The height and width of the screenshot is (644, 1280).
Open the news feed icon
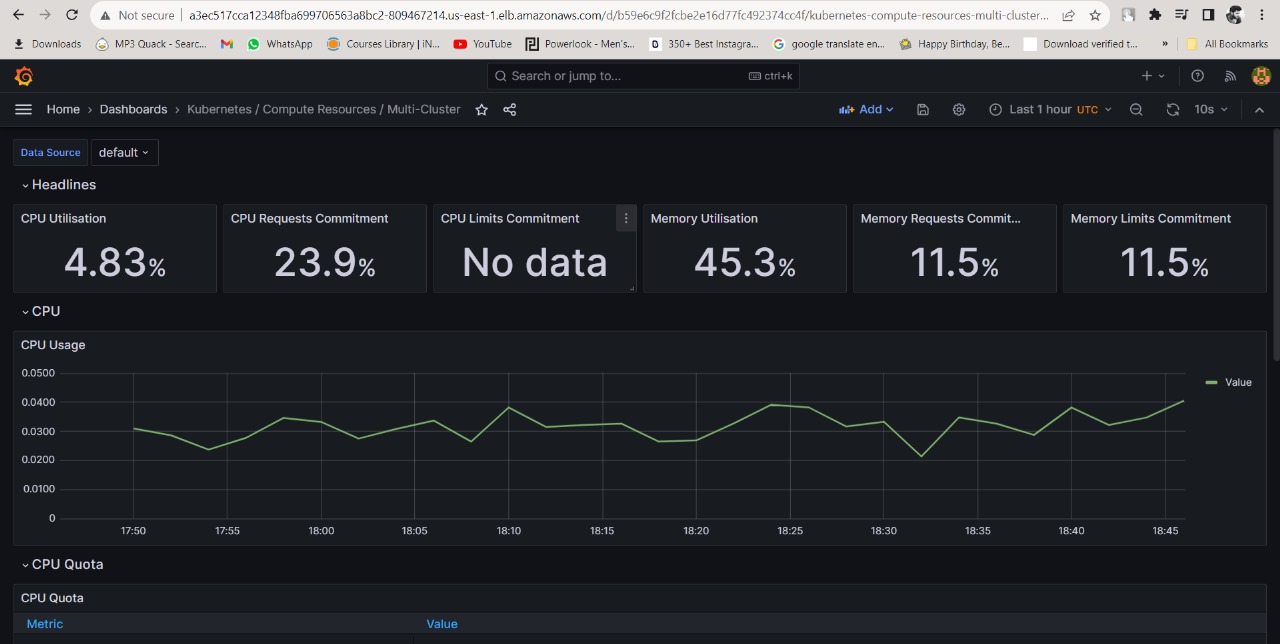[x=1230, y=76]
